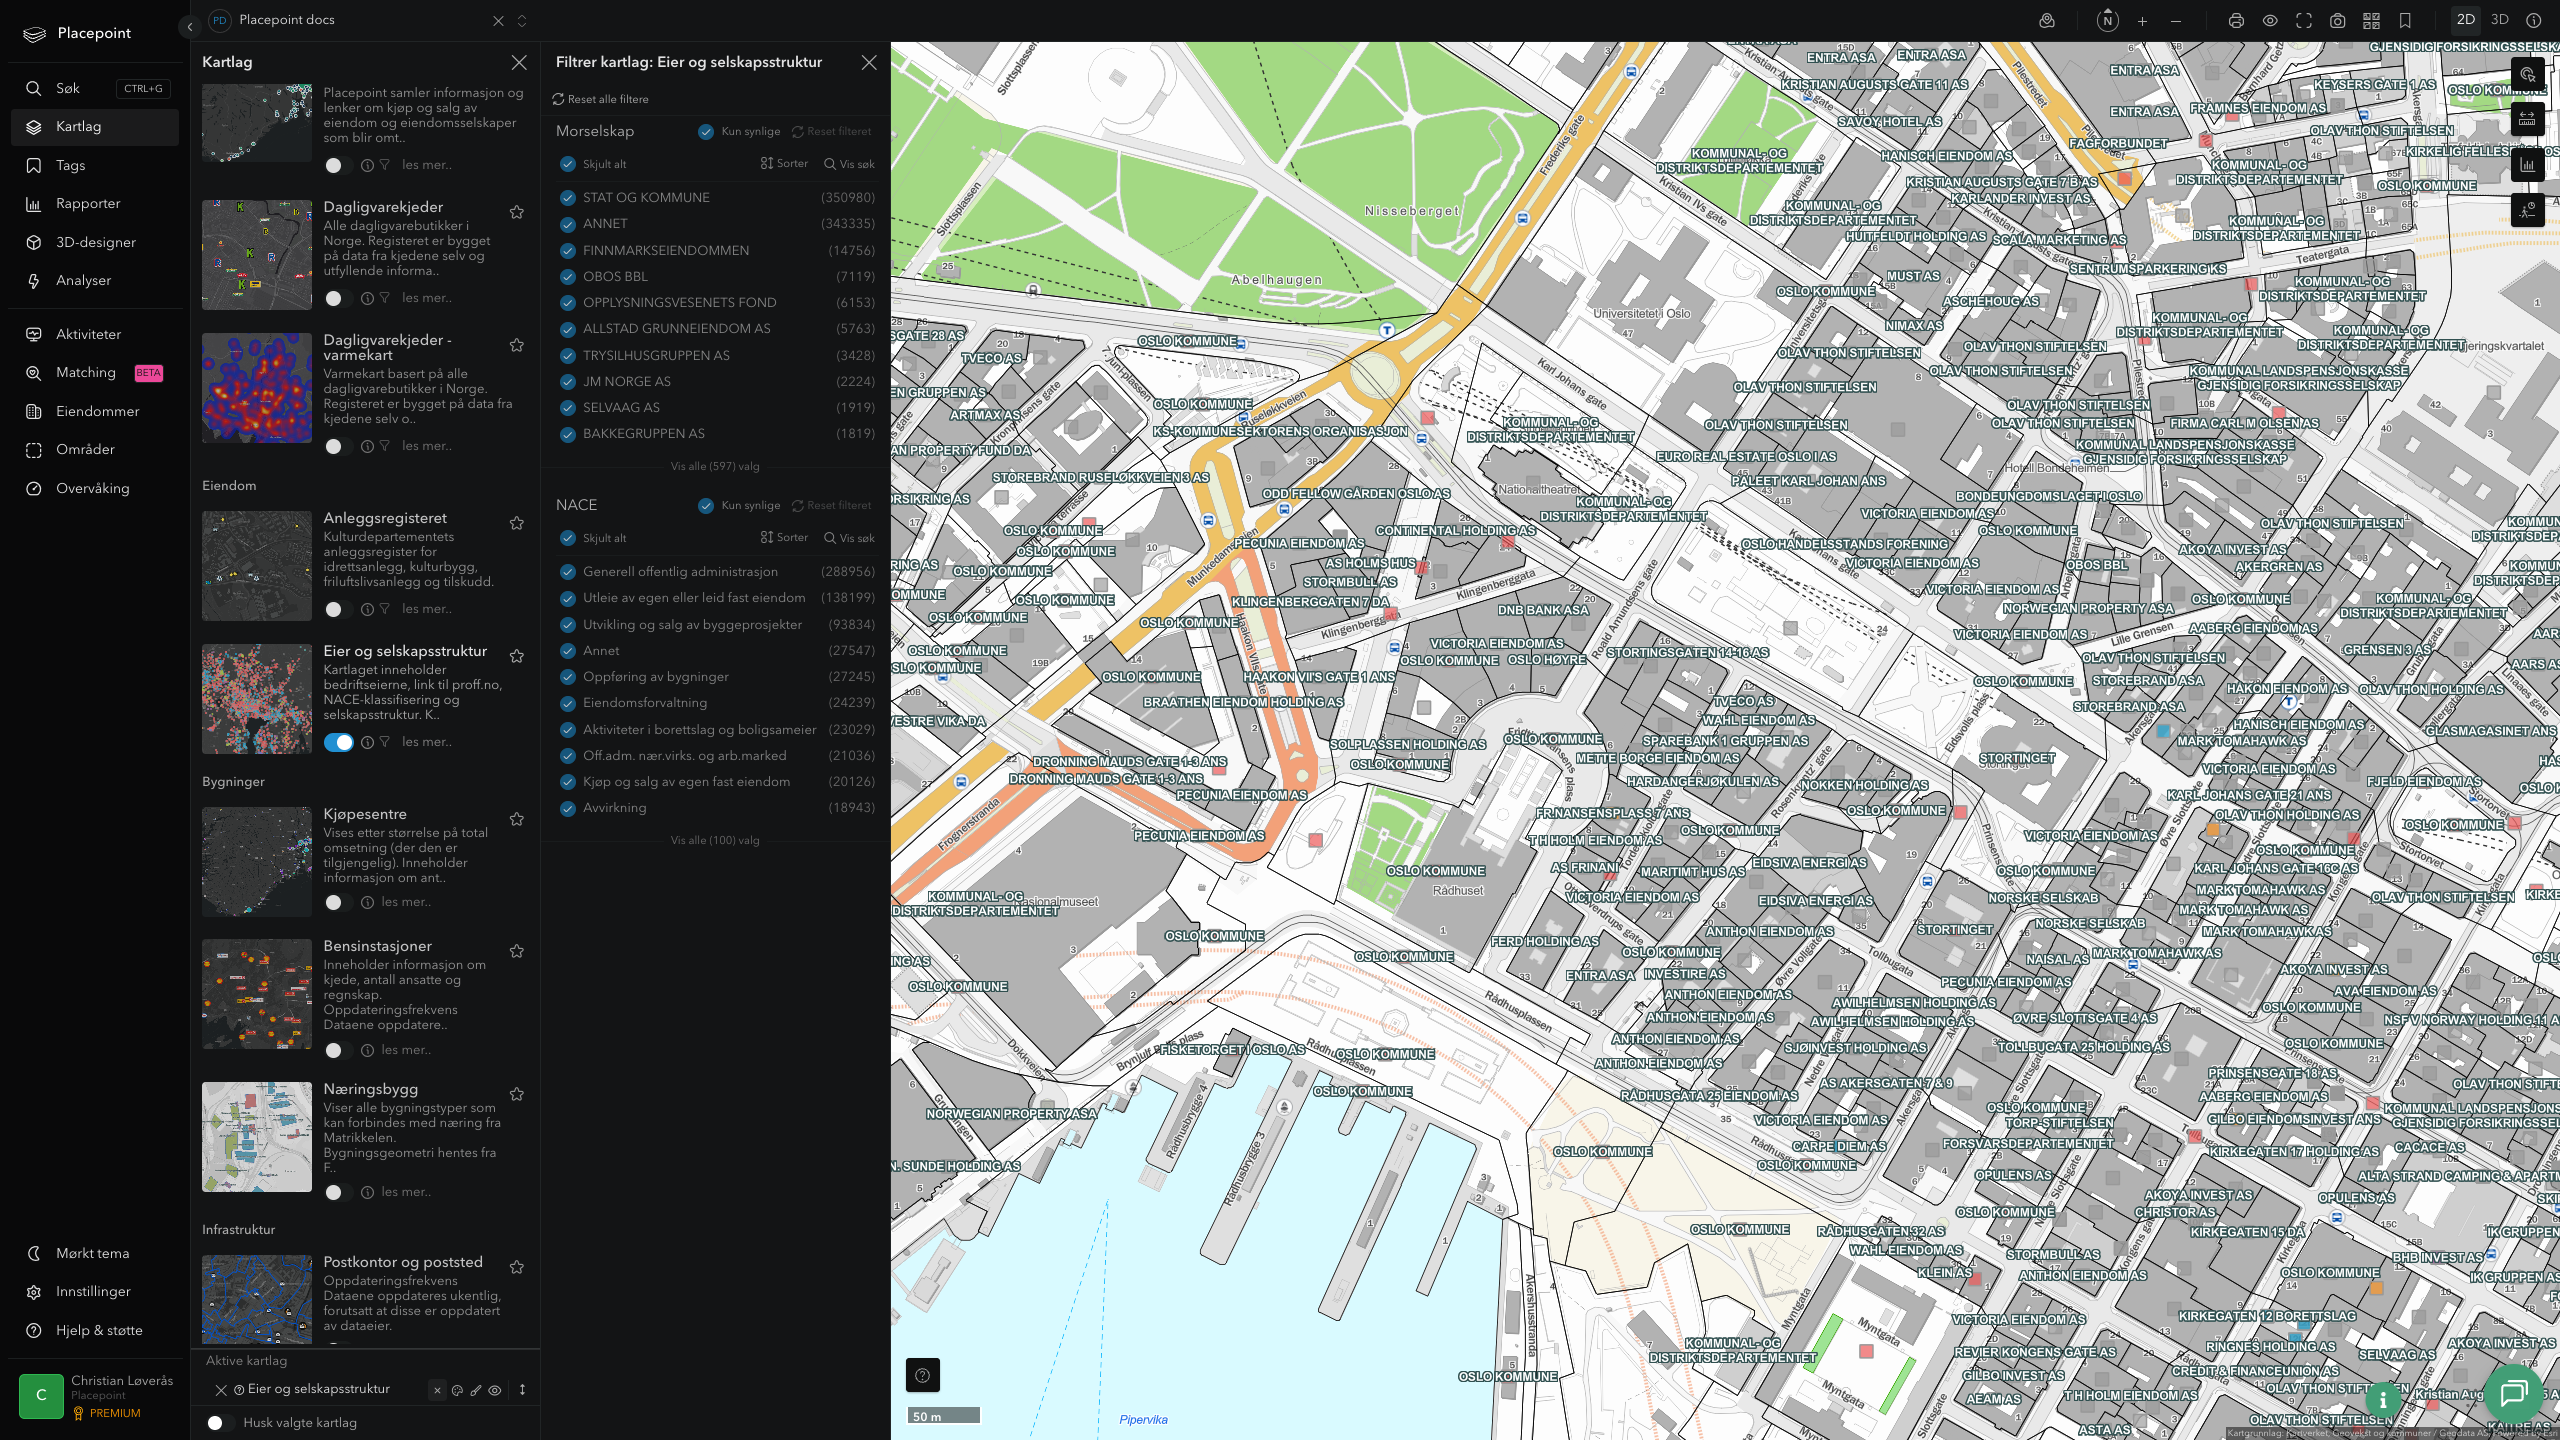Select Analyser in sidebar
The height and width of the screenshot is (1440, 2560).
click(x=95, y=281)
